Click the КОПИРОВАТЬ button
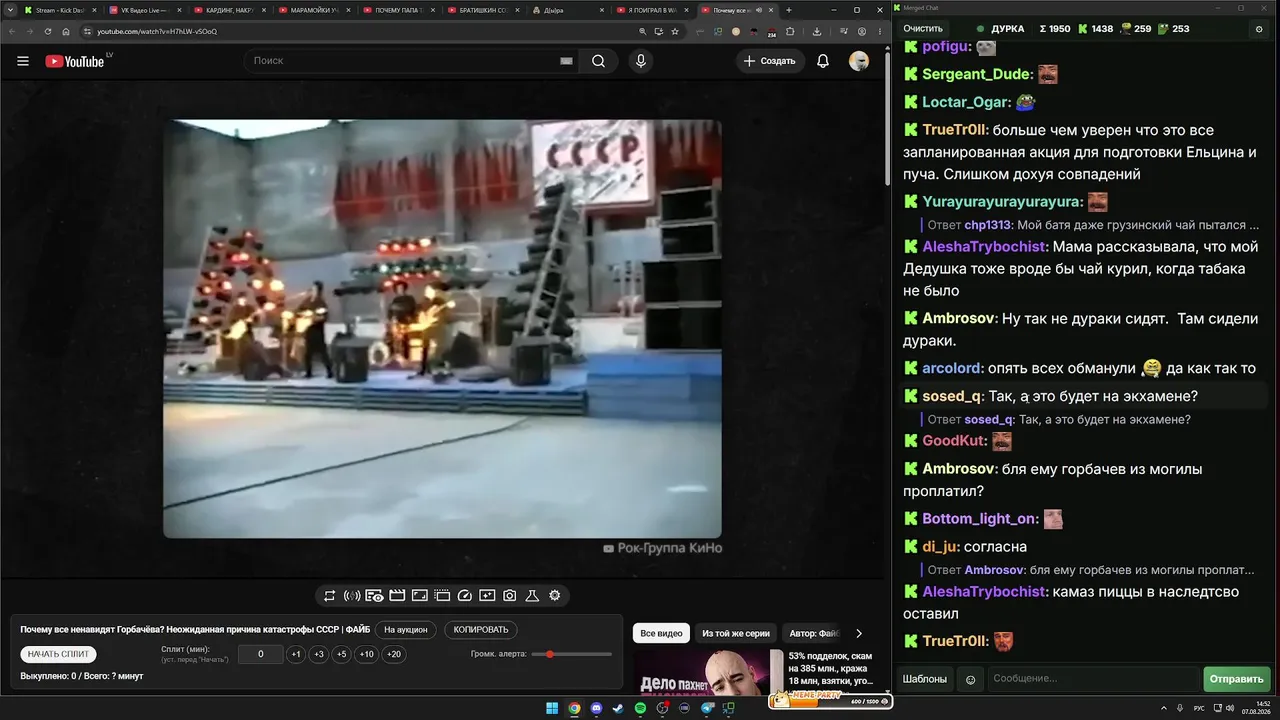Viewport: 1280px width, 720px height. tap(481, 630)
